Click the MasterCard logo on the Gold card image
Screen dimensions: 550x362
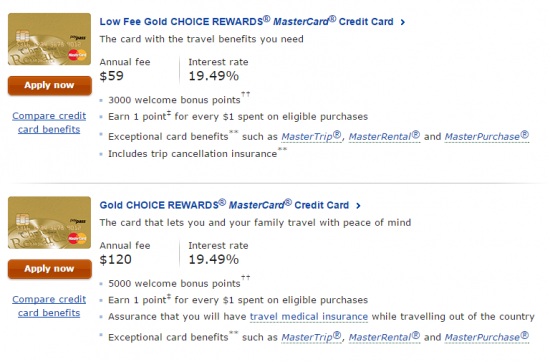pyautogui.click(x=77, y=238)
